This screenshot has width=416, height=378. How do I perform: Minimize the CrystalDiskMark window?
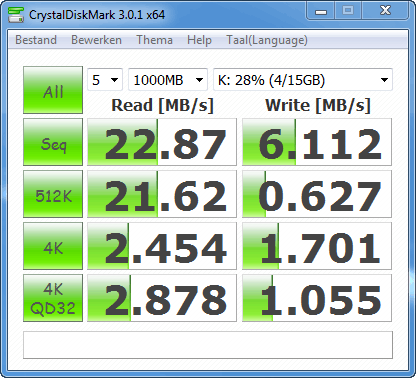[x=321, y=11]
